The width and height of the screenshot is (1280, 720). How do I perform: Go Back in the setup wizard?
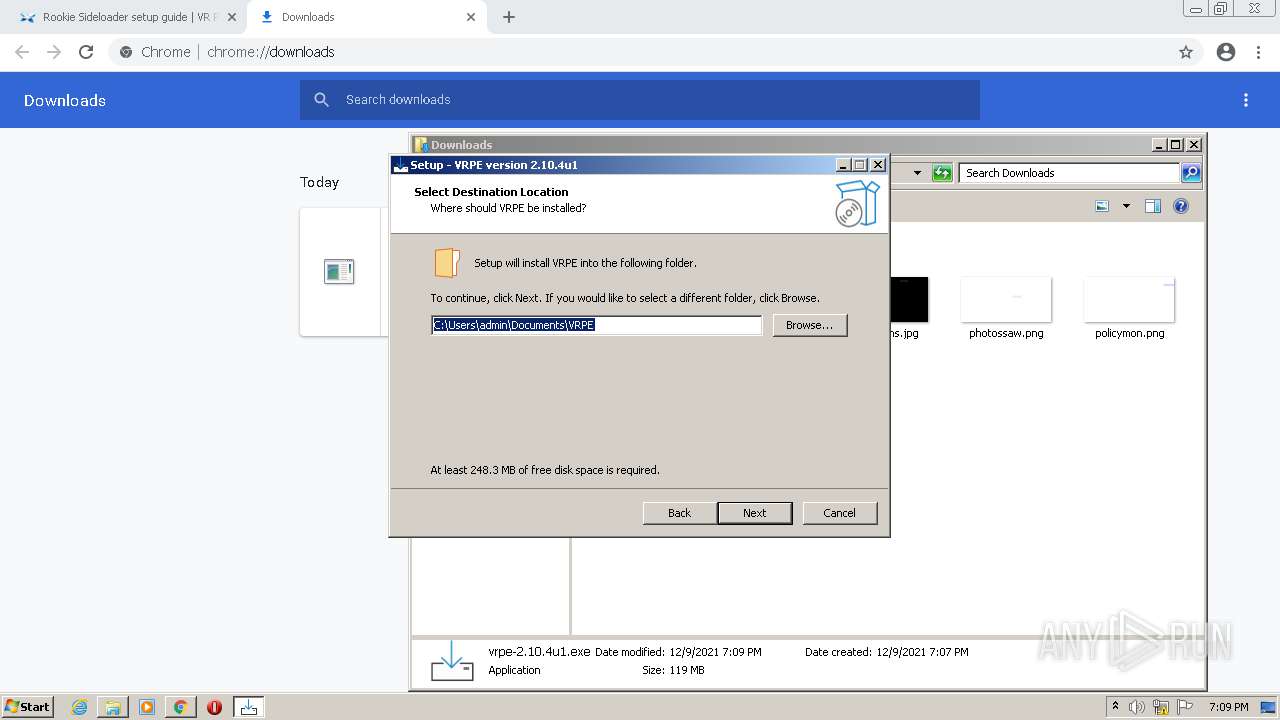(x=679, y=513)
